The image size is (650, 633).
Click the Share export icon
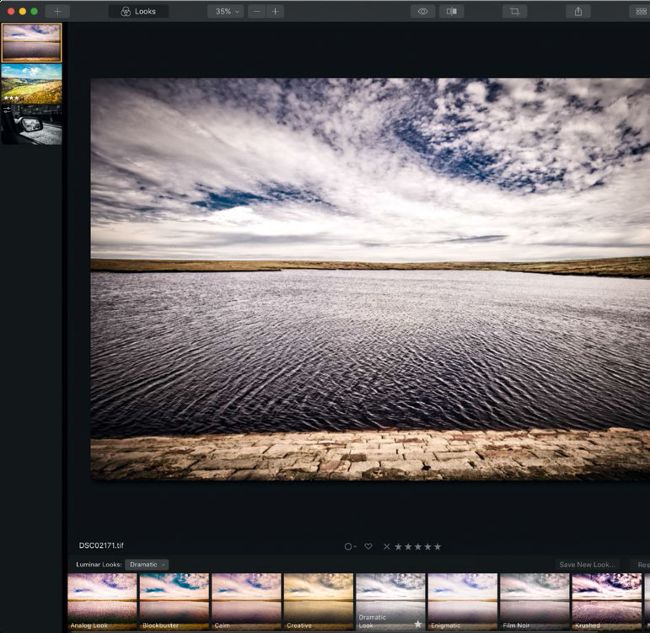(578, 11)
